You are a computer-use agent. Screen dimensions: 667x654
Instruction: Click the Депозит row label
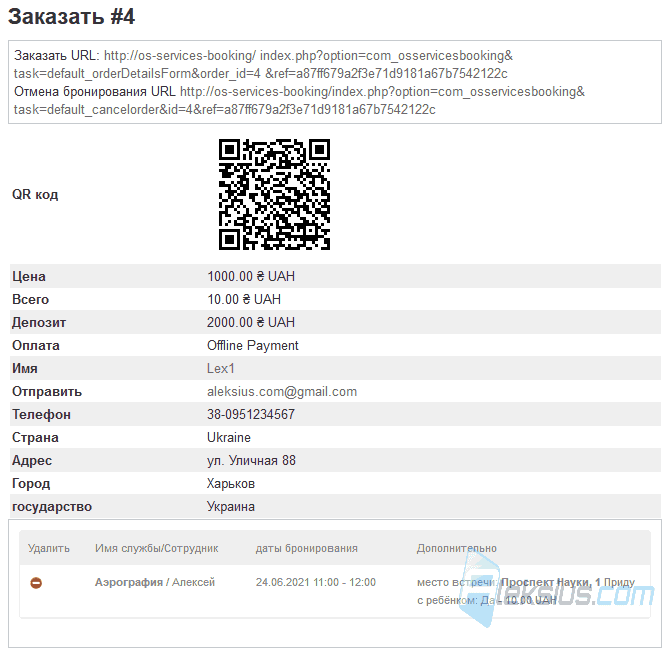coord(39,323)
